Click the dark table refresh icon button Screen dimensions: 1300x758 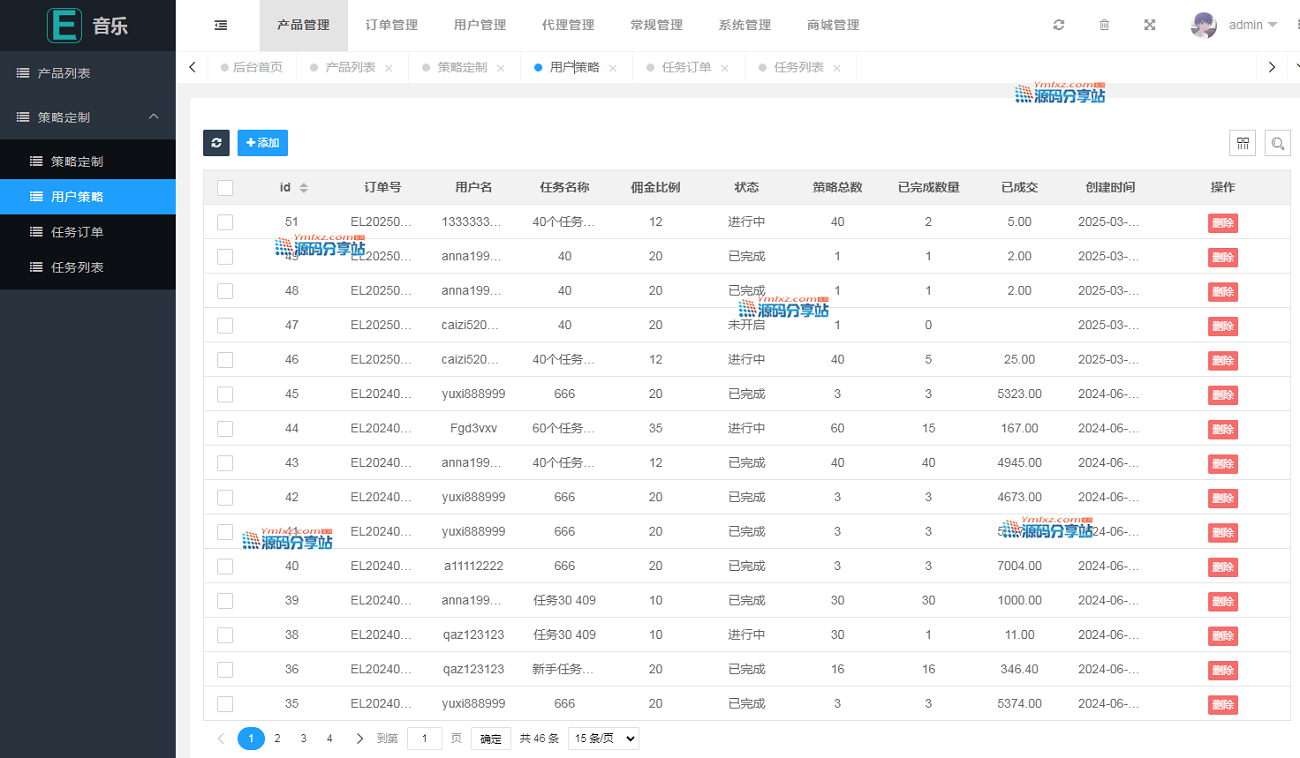coord(216,143)
